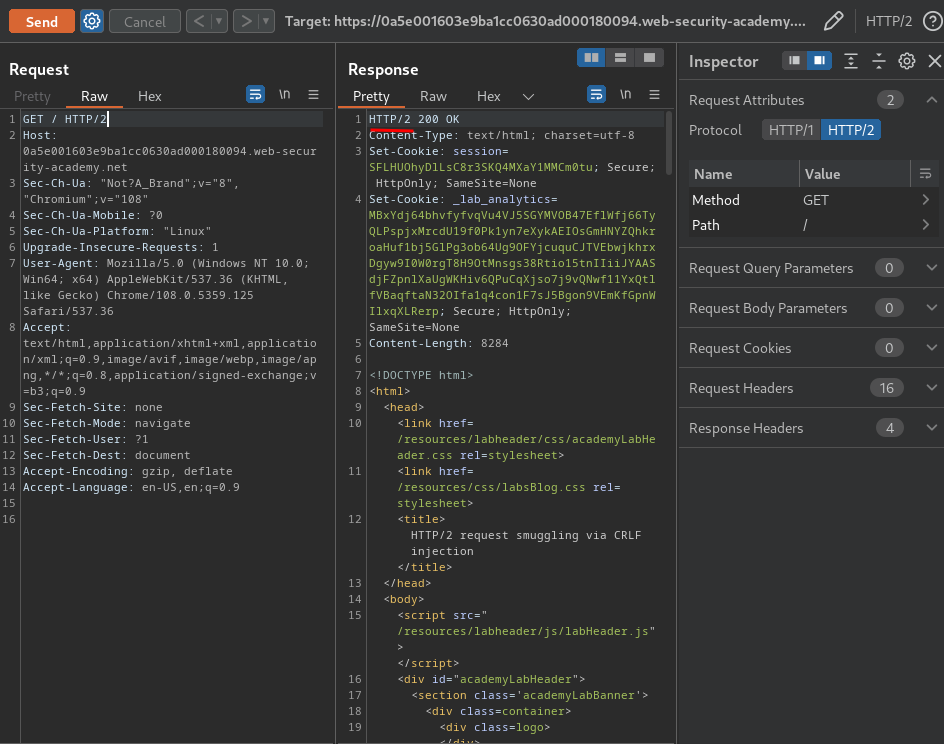Open the forward history dropdown arrow
Image resolution: width=944 pixels, height=744 pixels.
coord(266,22)
